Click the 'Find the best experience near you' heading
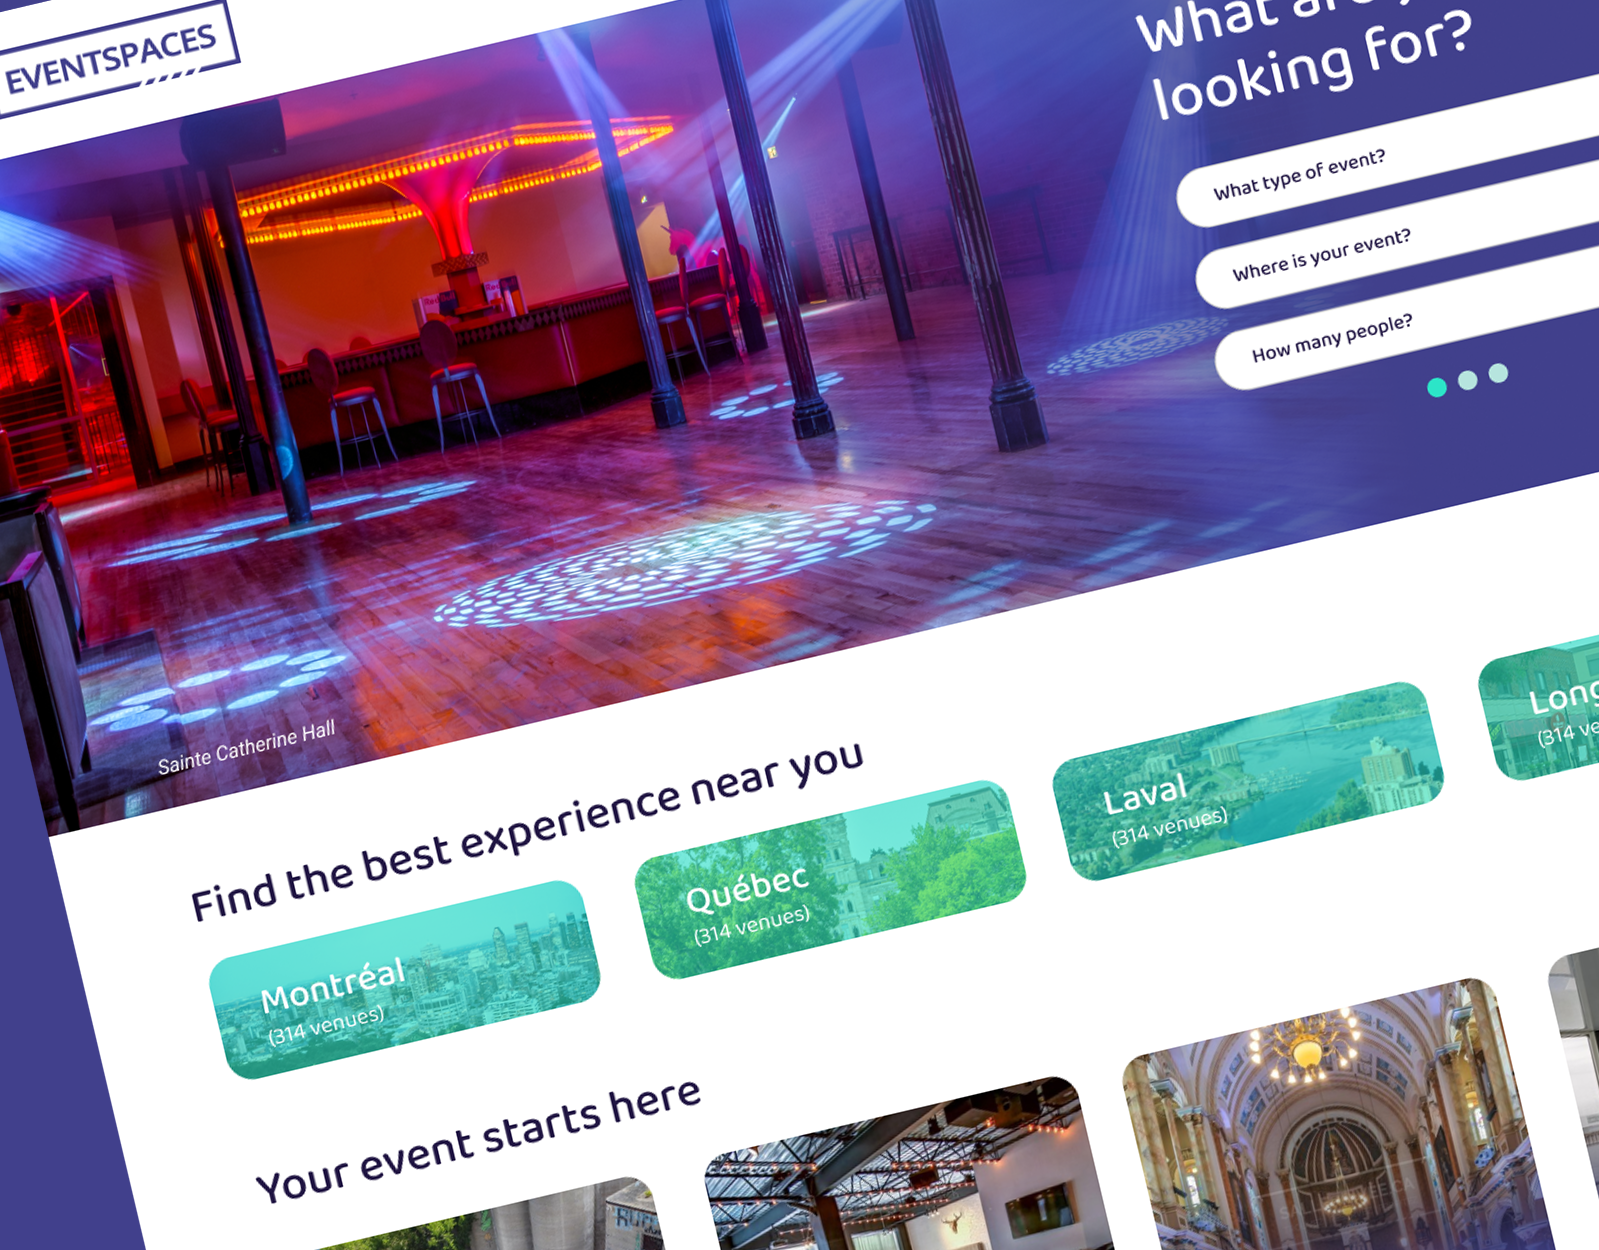This screenshot has height=1250, width=1599. tap(527, 832)
